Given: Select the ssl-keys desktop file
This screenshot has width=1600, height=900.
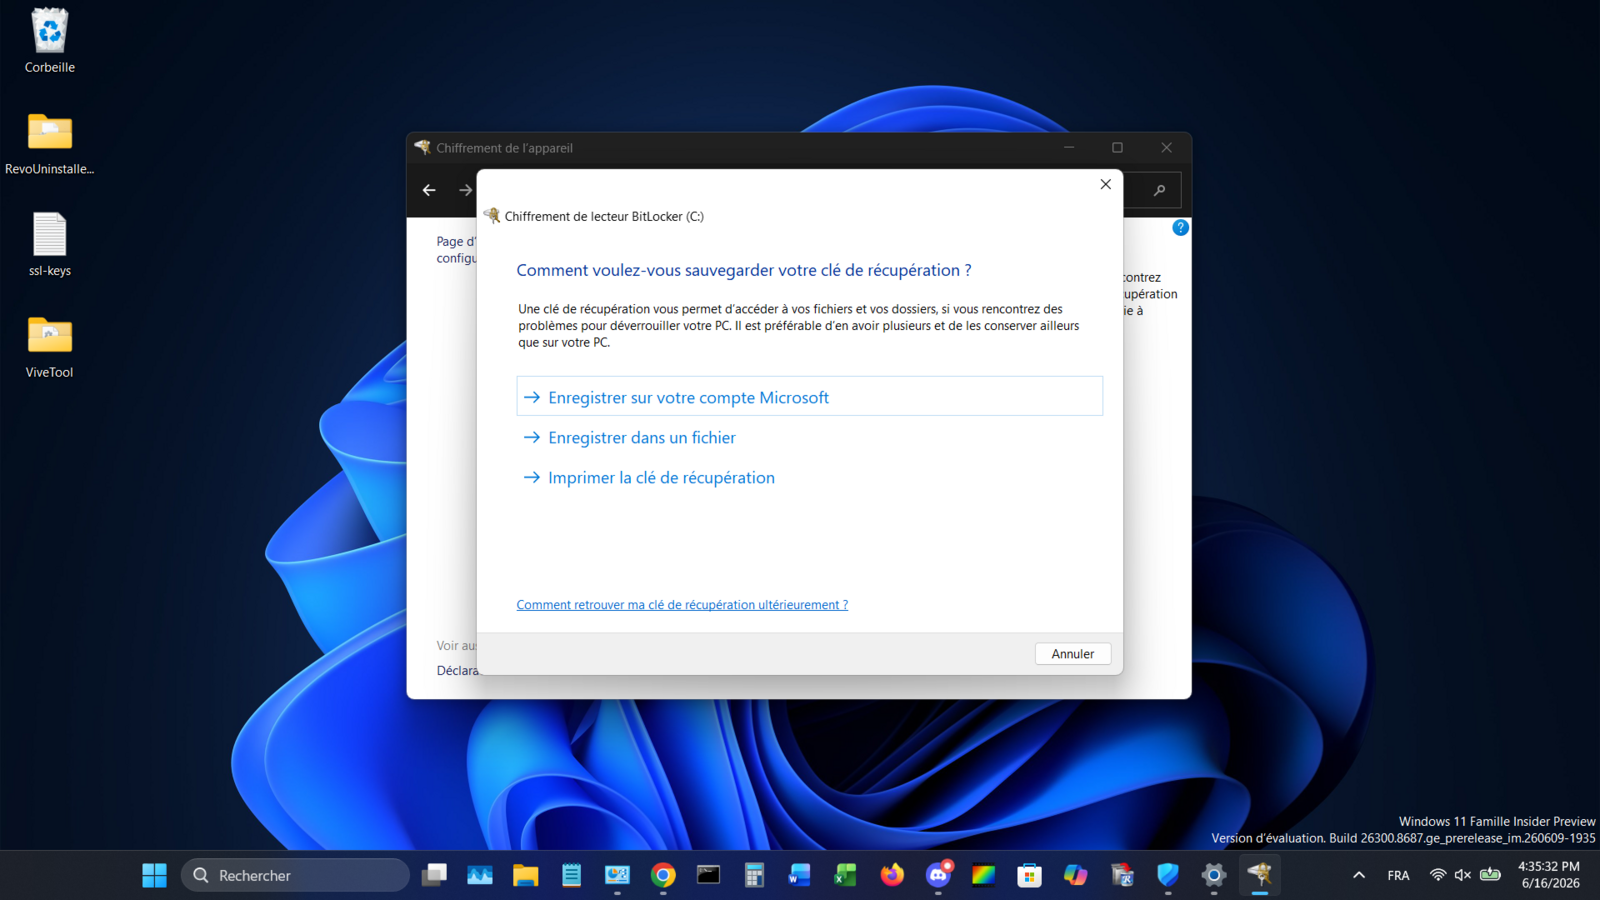Looking at the screenshot, I should point(50,245).
